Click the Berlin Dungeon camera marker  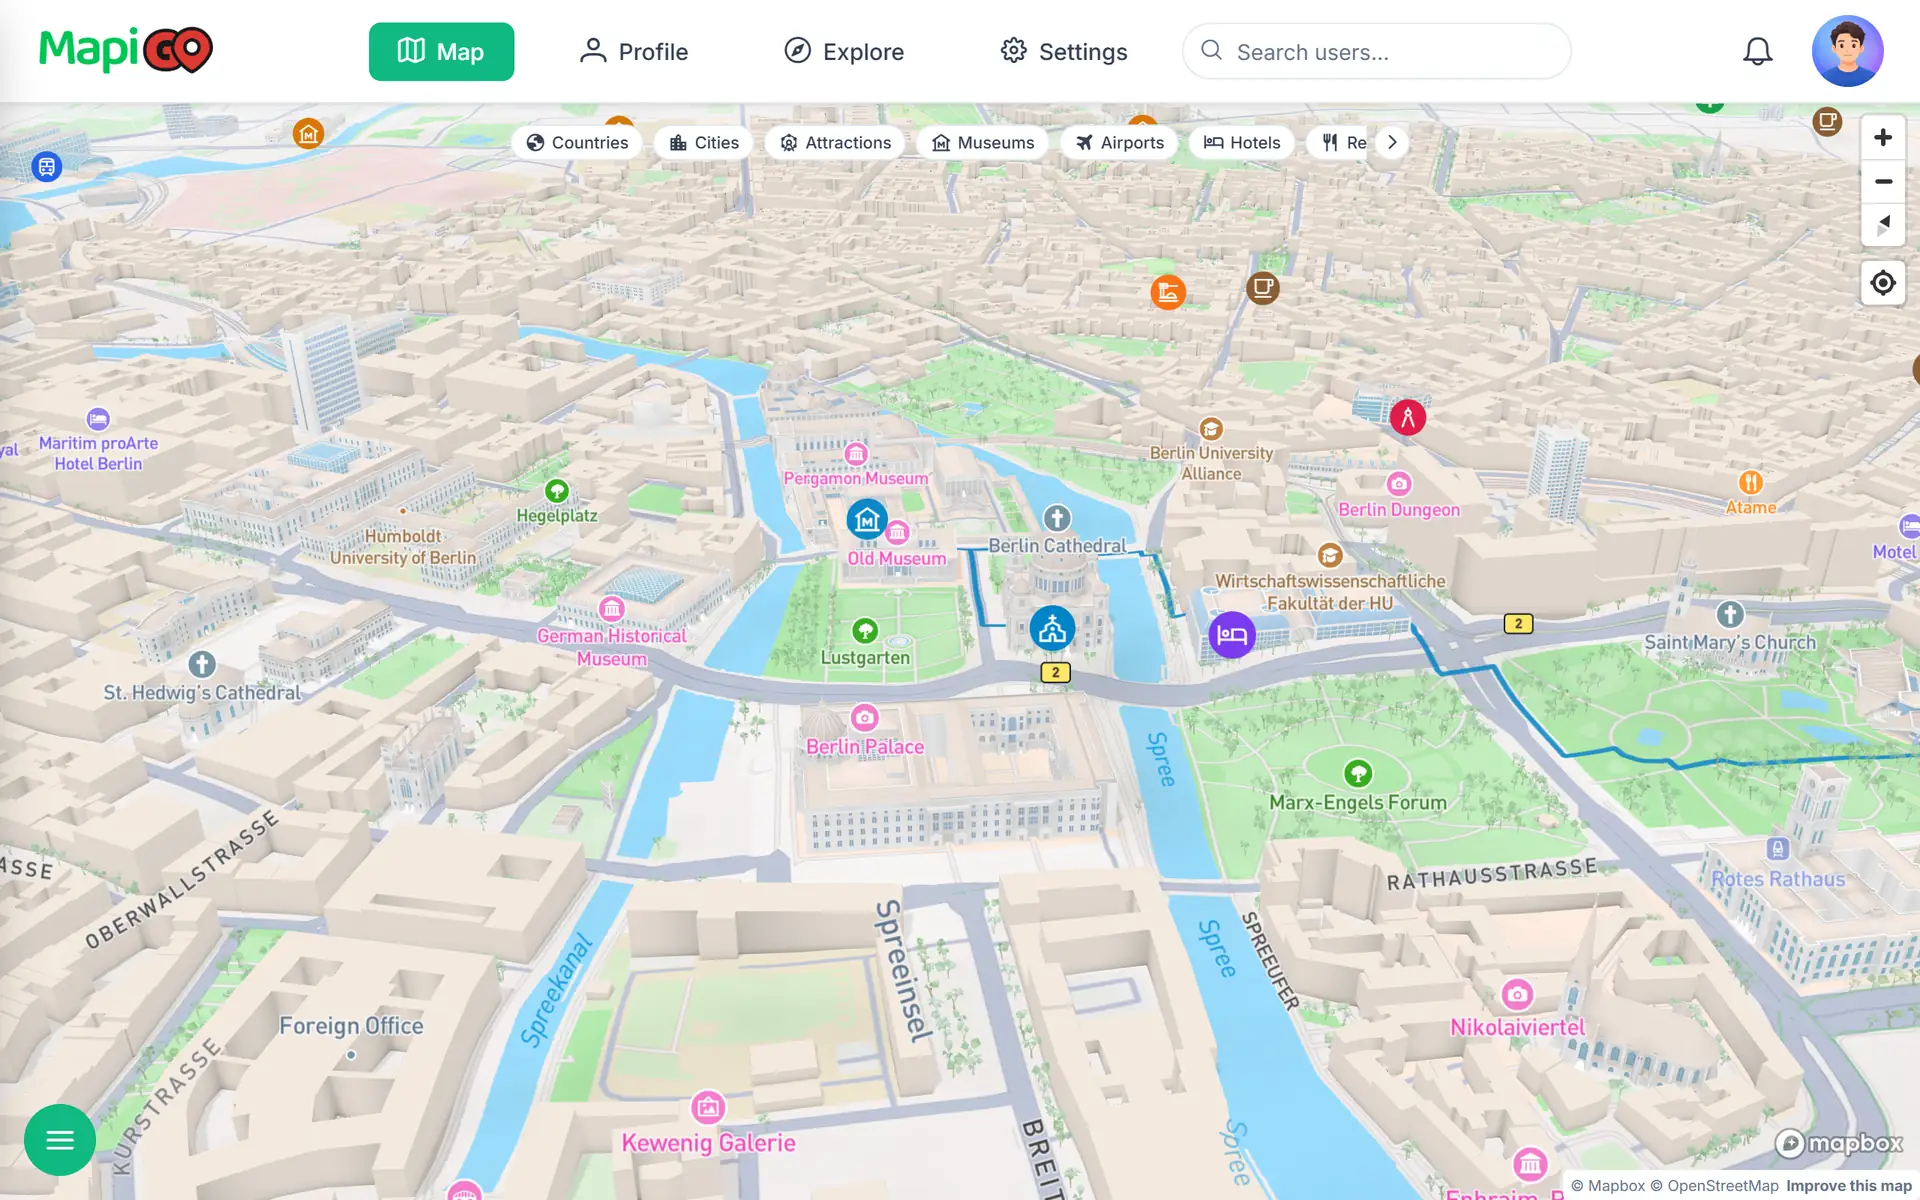click(x=1399, y=484)
